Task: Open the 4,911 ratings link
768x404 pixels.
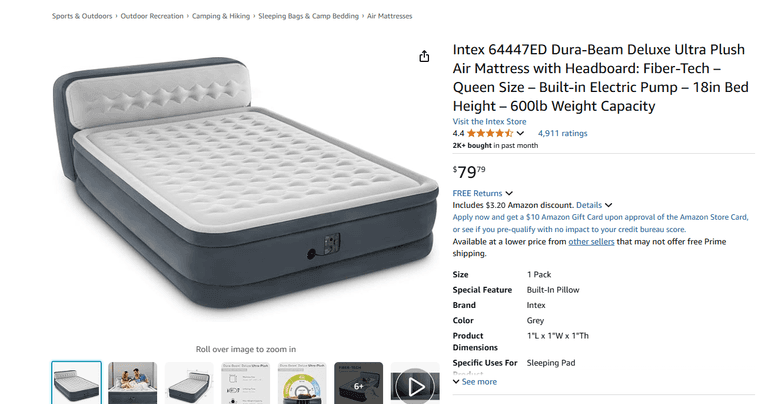Action: pos(562,133)
